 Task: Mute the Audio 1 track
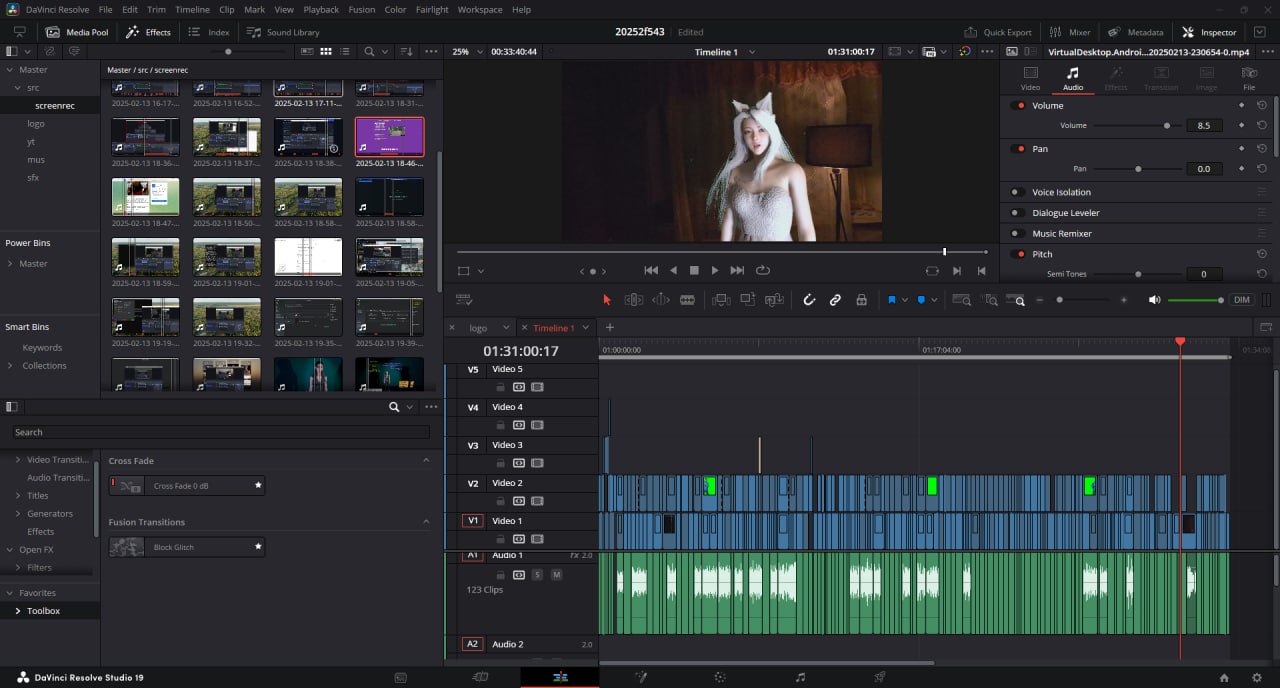click(x=557, y=575)
